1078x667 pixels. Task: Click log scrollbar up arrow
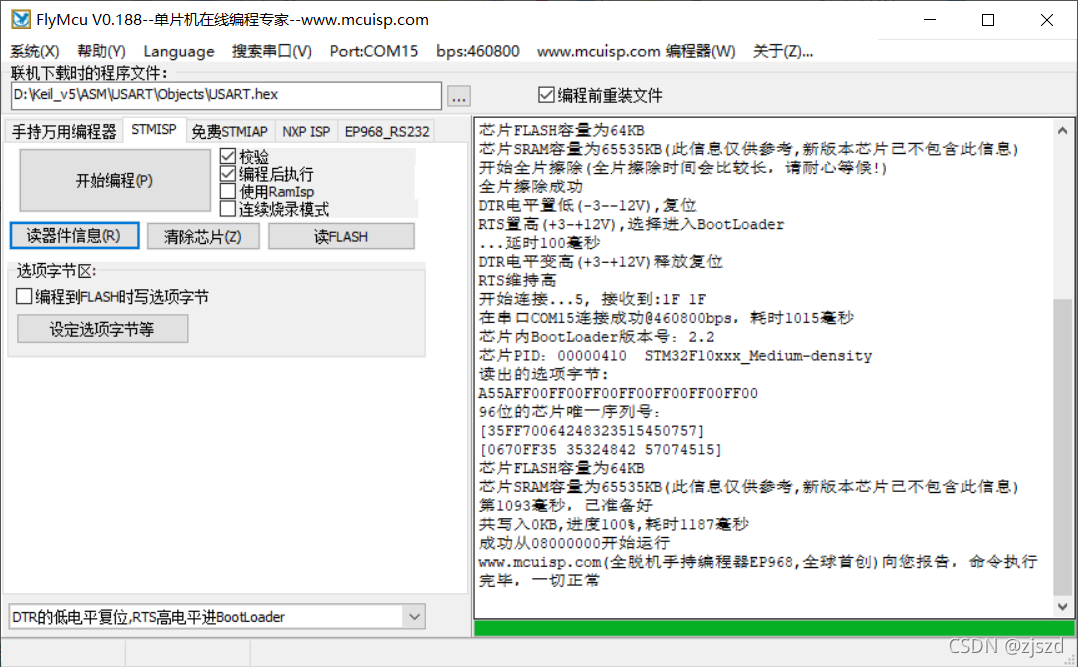point(1062,130)
